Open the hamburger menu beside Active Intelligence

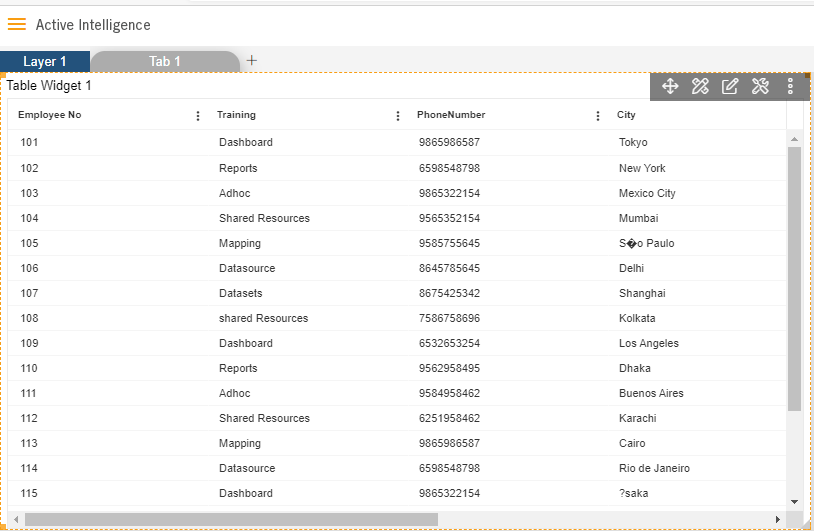point(17,24)
